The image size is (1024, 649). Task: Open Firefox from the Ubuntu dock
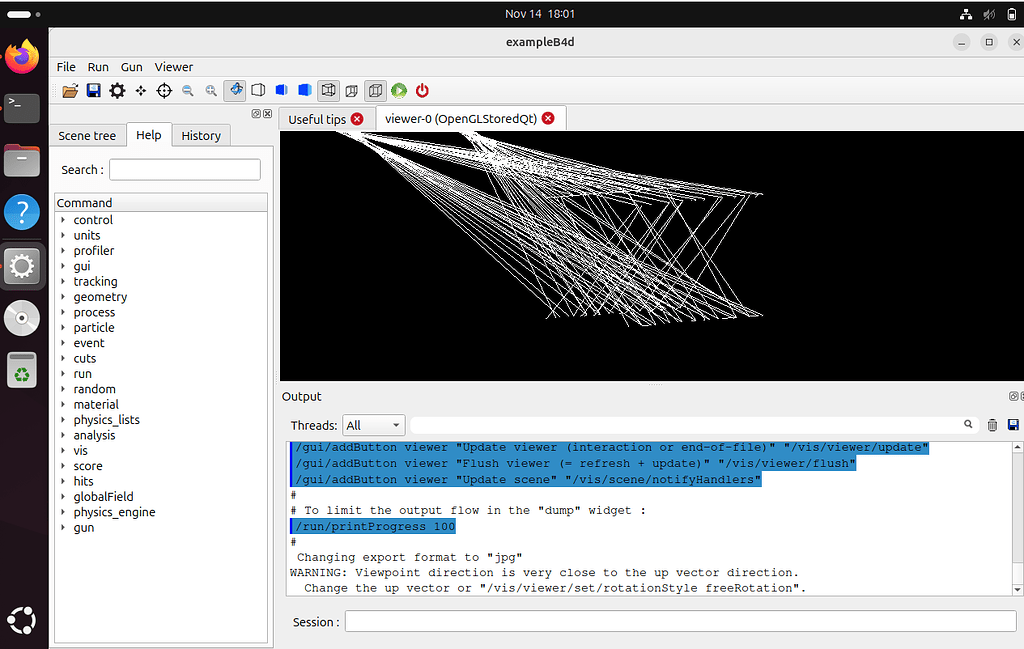pos(22,56)
